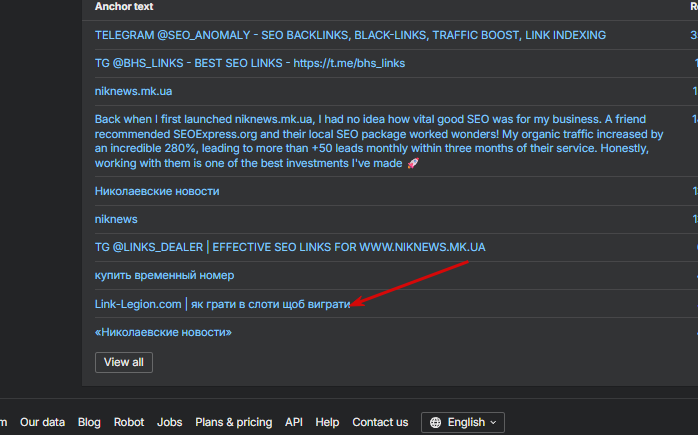Open the TG @LINKS_DEALER anchor text
Image resolution: width=698 pixels, height=435 pixels.
[x=290, y=248]
